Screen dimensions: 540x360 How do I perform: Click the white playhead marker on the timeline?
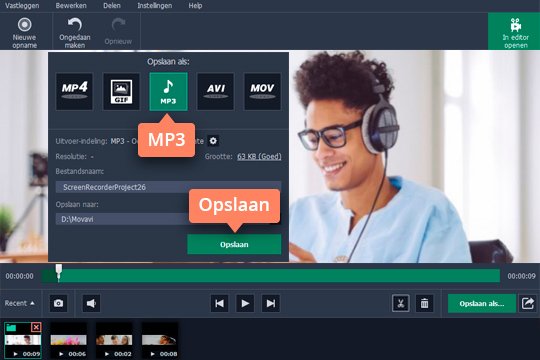(x=59, y=272)
